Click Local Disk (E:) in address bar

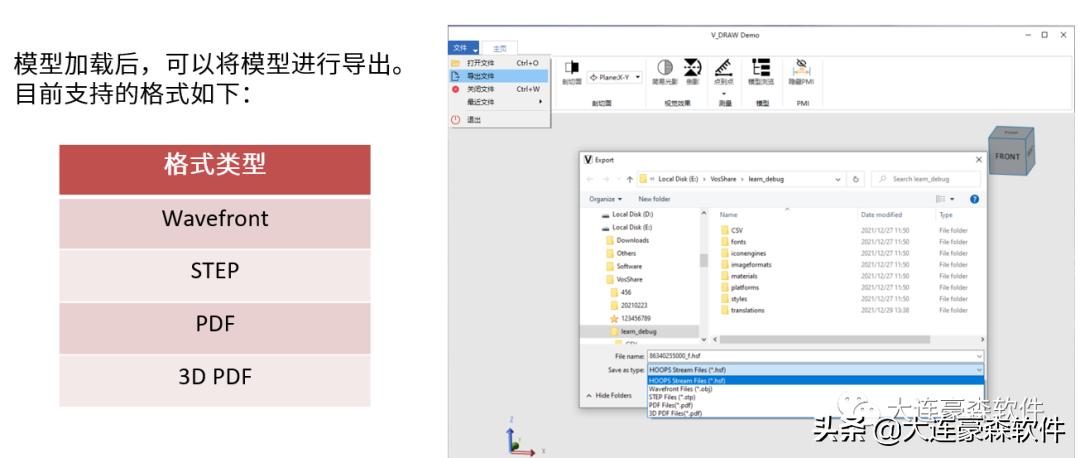678,179
